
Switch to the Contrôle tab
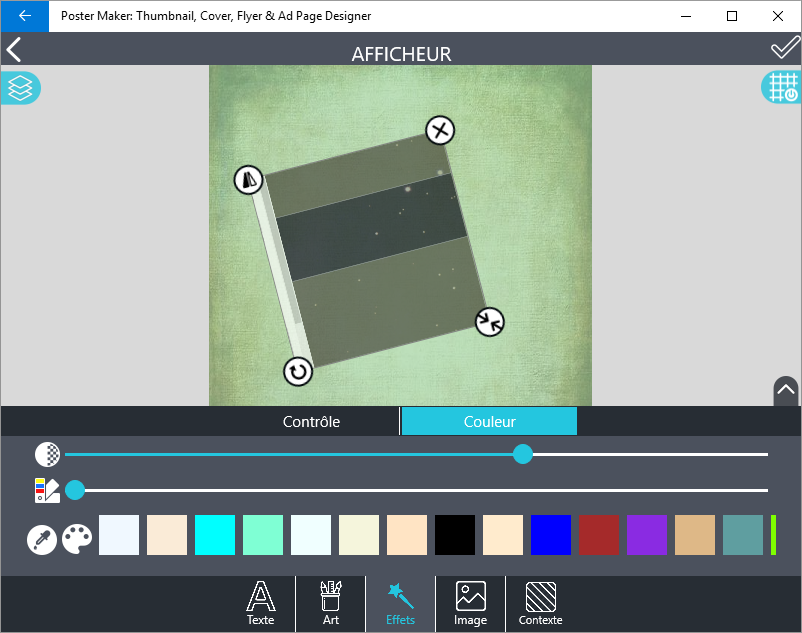(311, 421)
